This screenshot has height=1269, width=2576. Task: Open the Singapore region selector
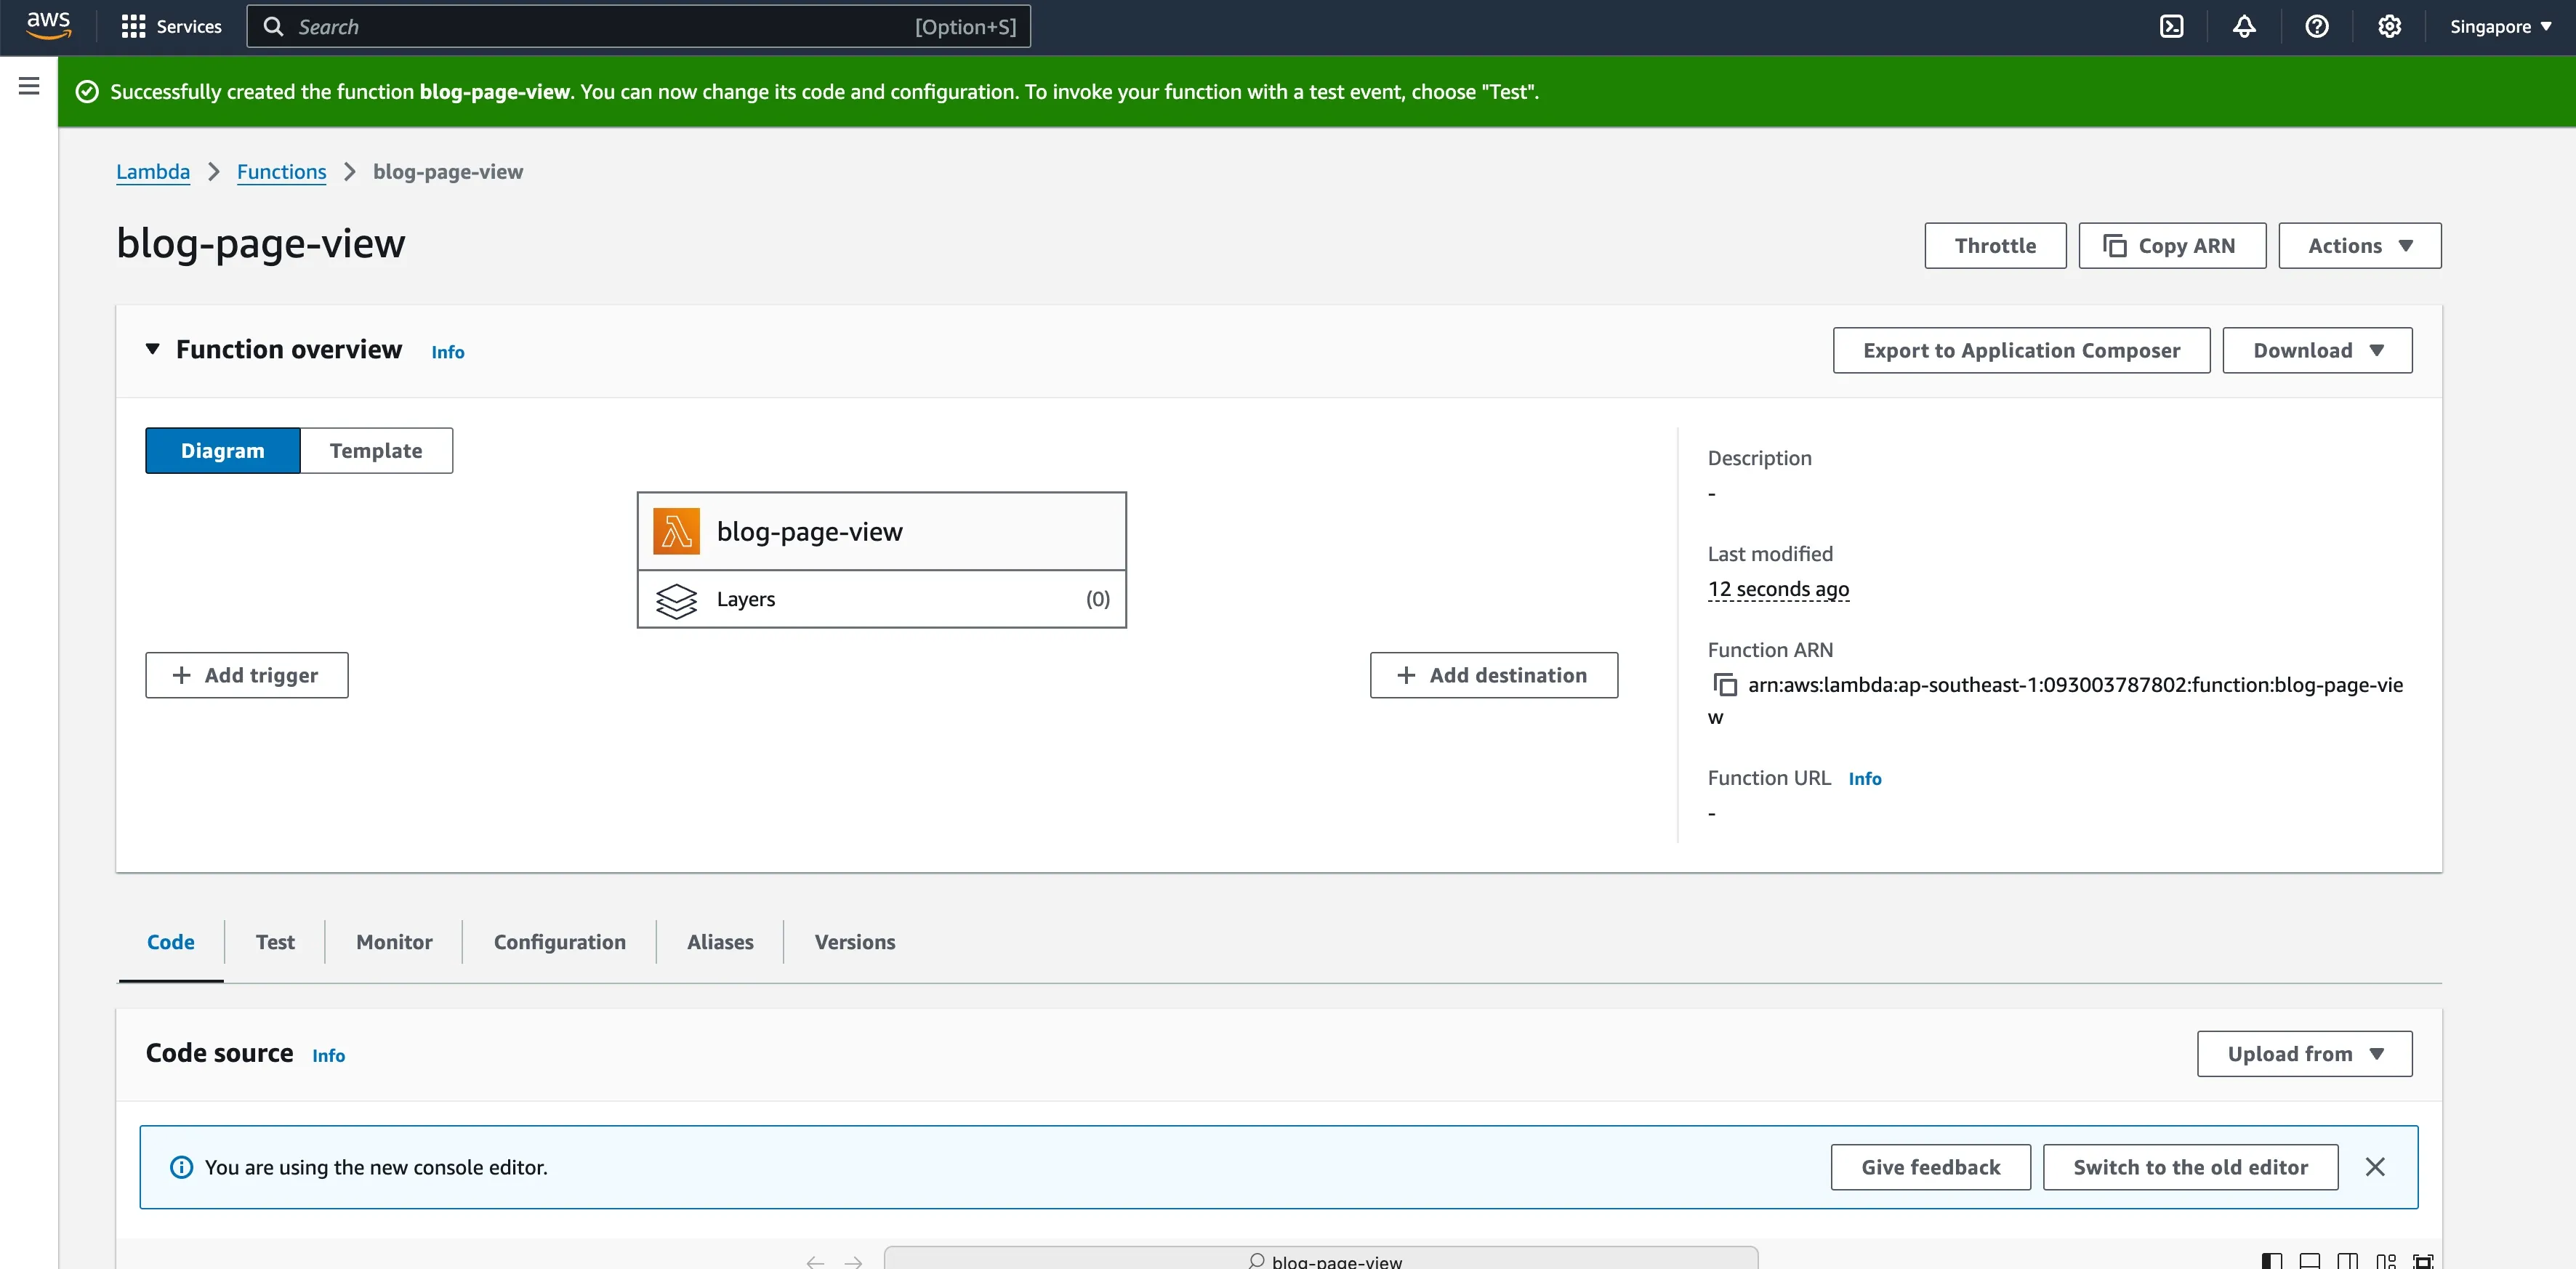tap(2500, 26)
